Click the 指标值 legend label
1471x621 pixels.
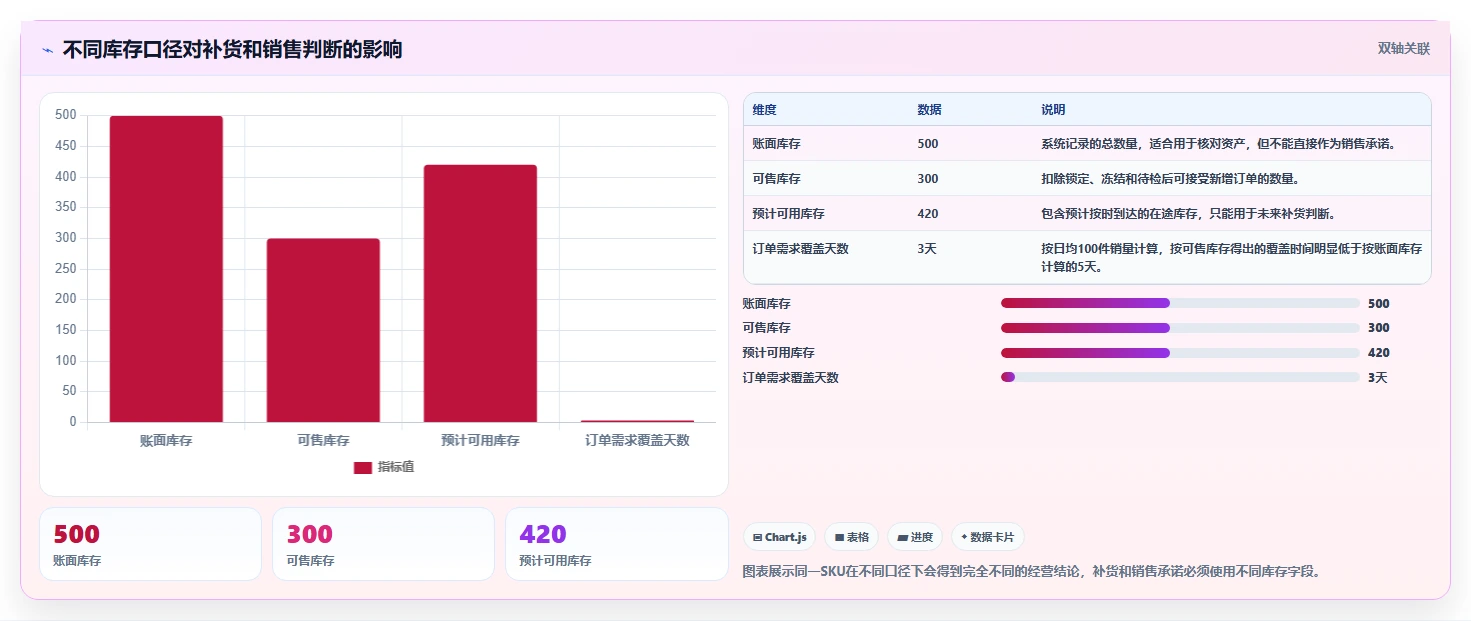pyautogui.click(x=396, y=467)
